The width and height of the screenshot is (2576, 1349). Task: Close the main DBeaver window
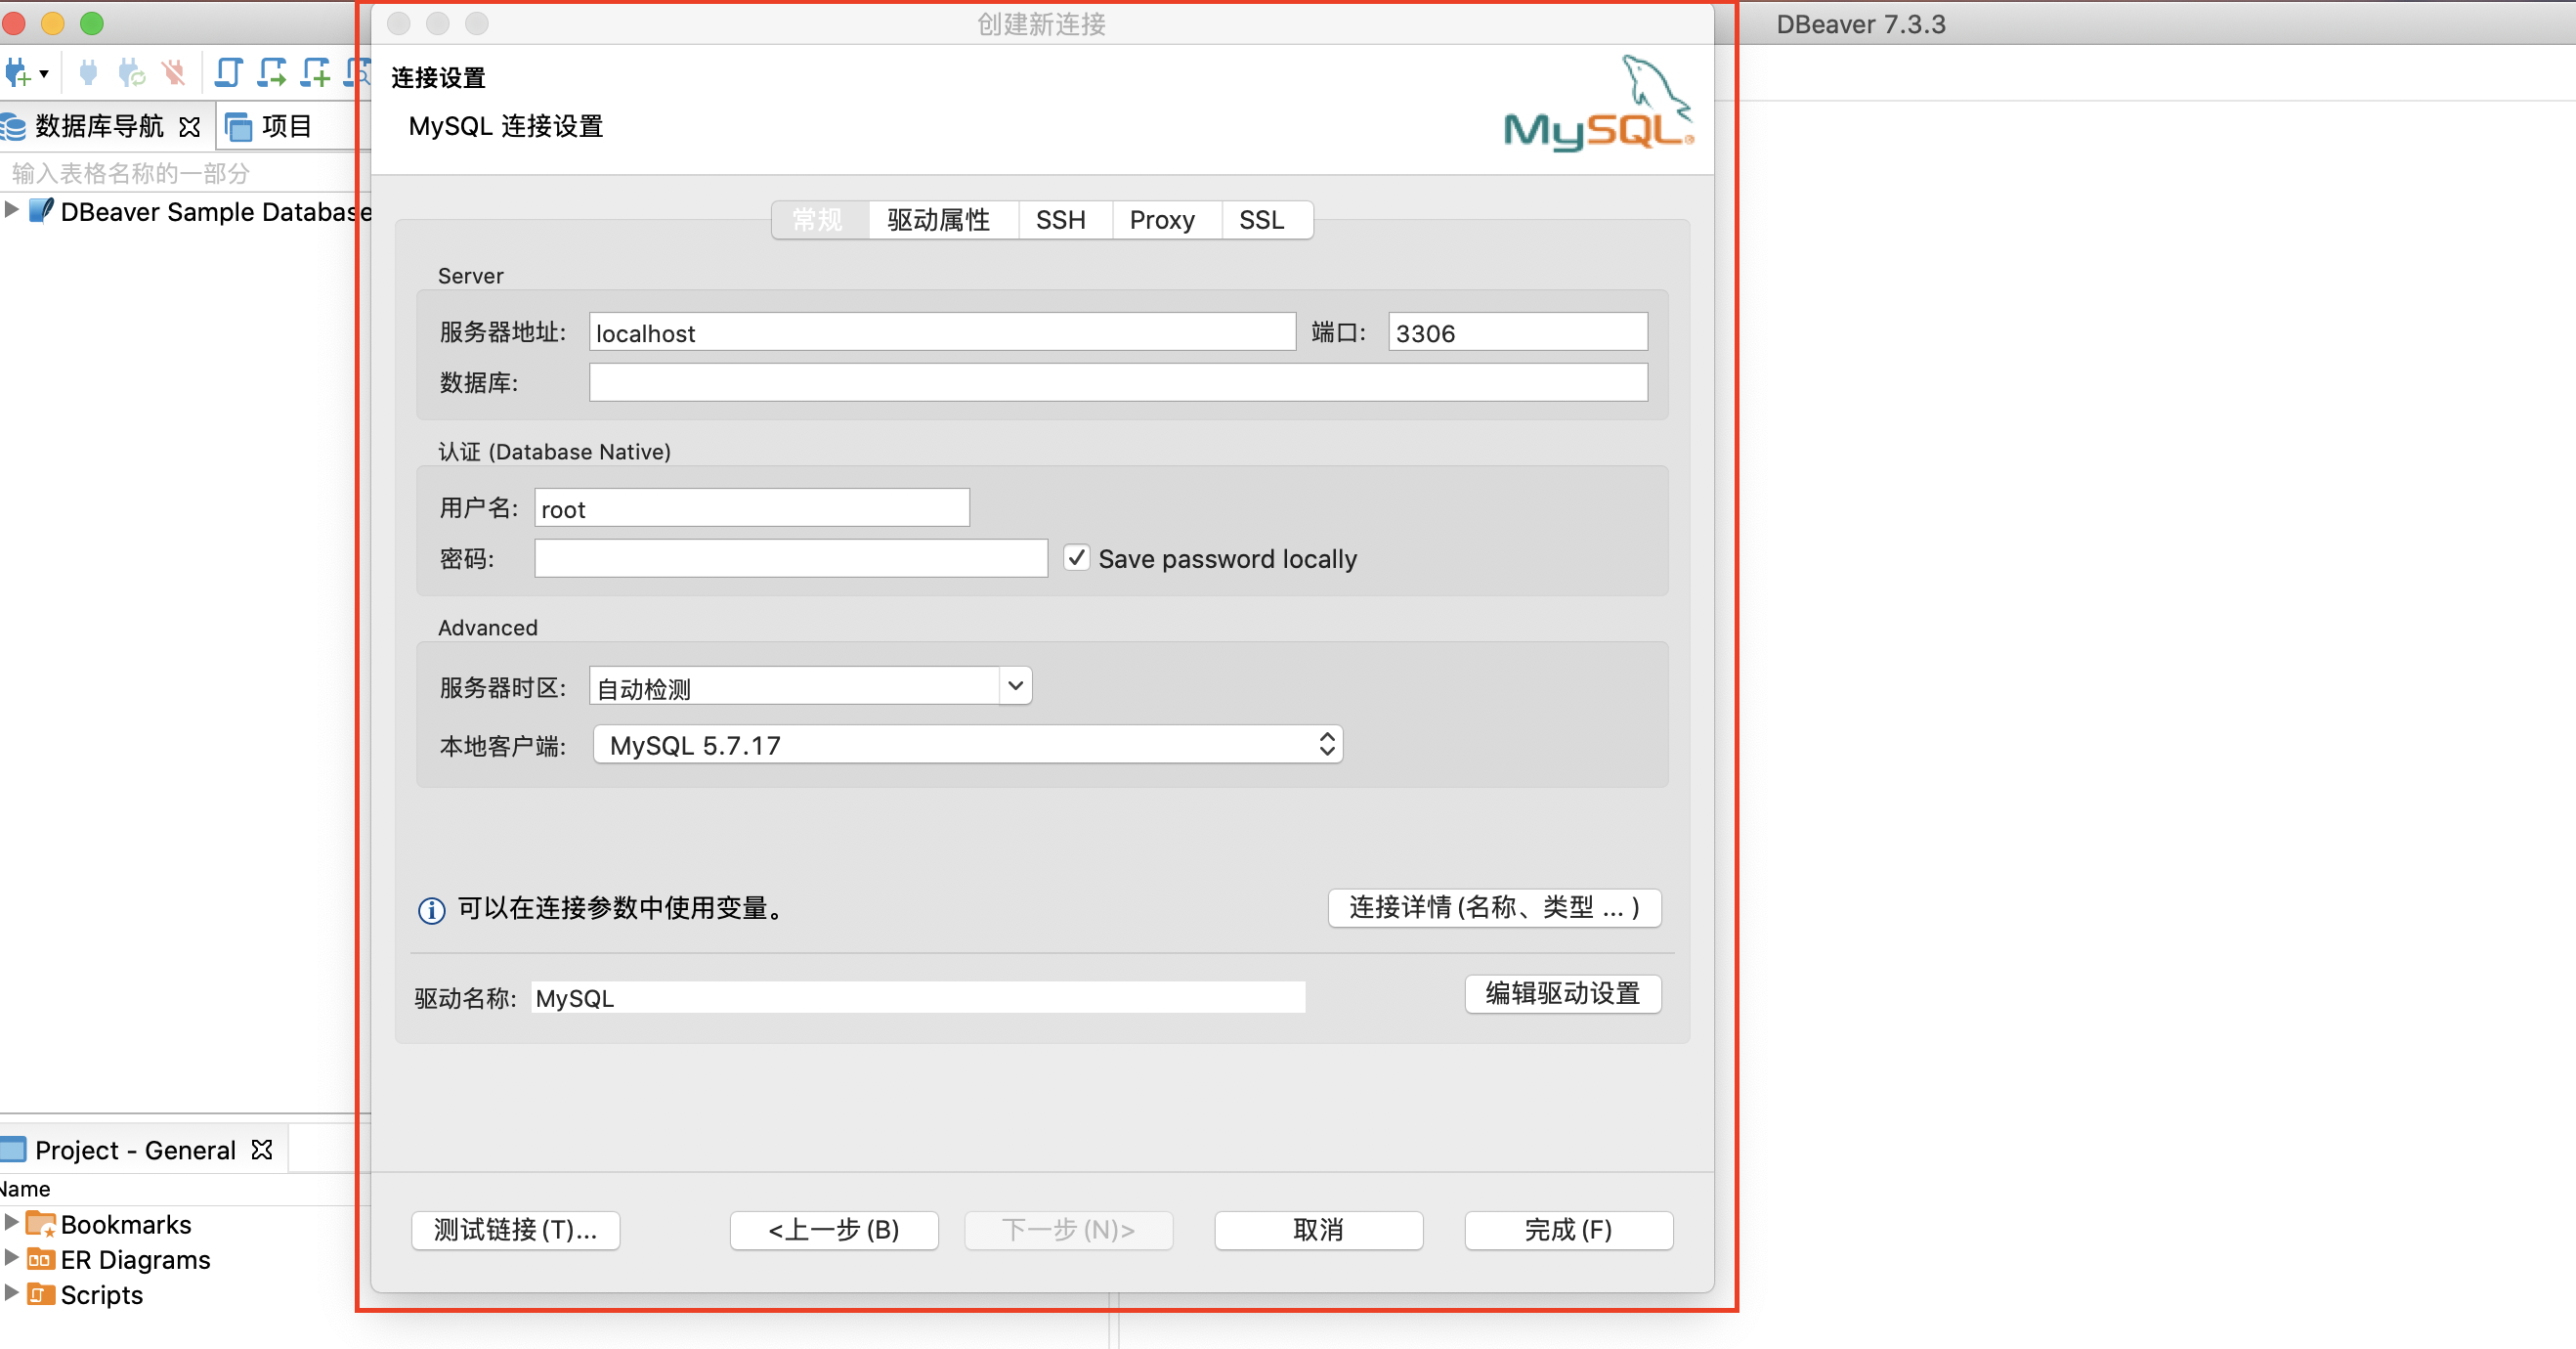[14, 23]
